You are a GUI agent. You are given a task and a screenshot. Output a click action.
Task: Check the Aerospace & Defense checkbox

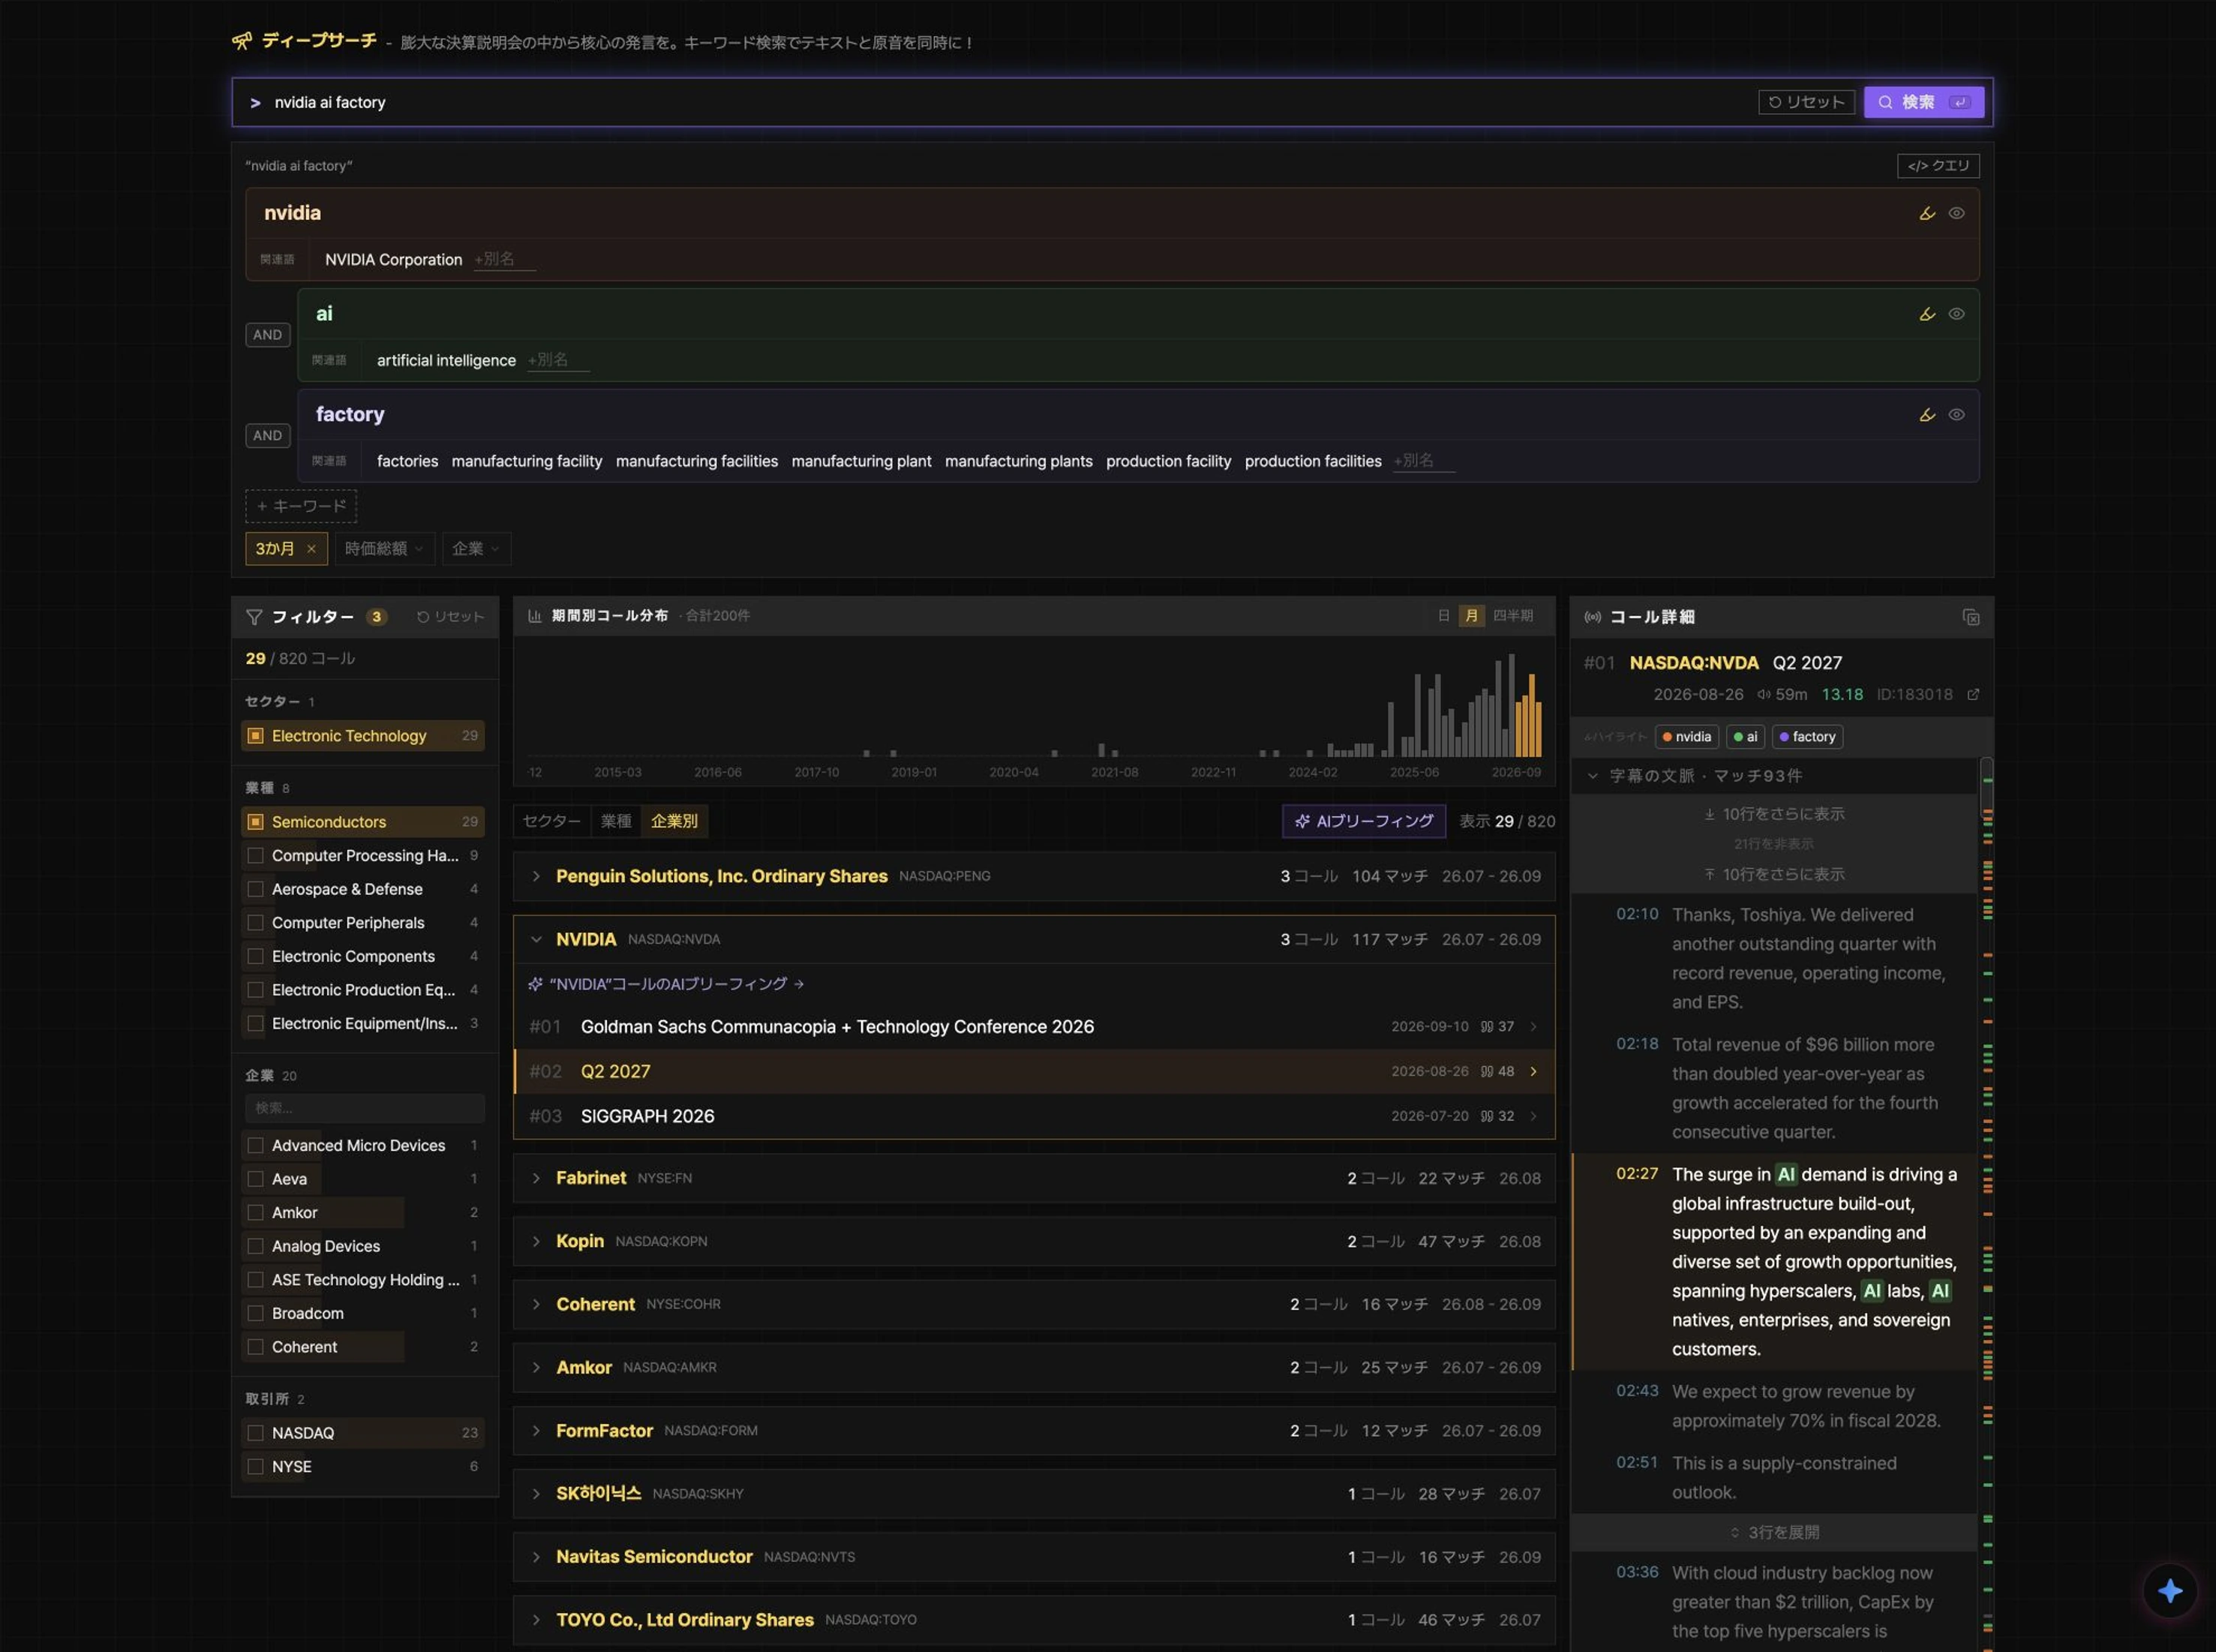click(x=255, y=889)
